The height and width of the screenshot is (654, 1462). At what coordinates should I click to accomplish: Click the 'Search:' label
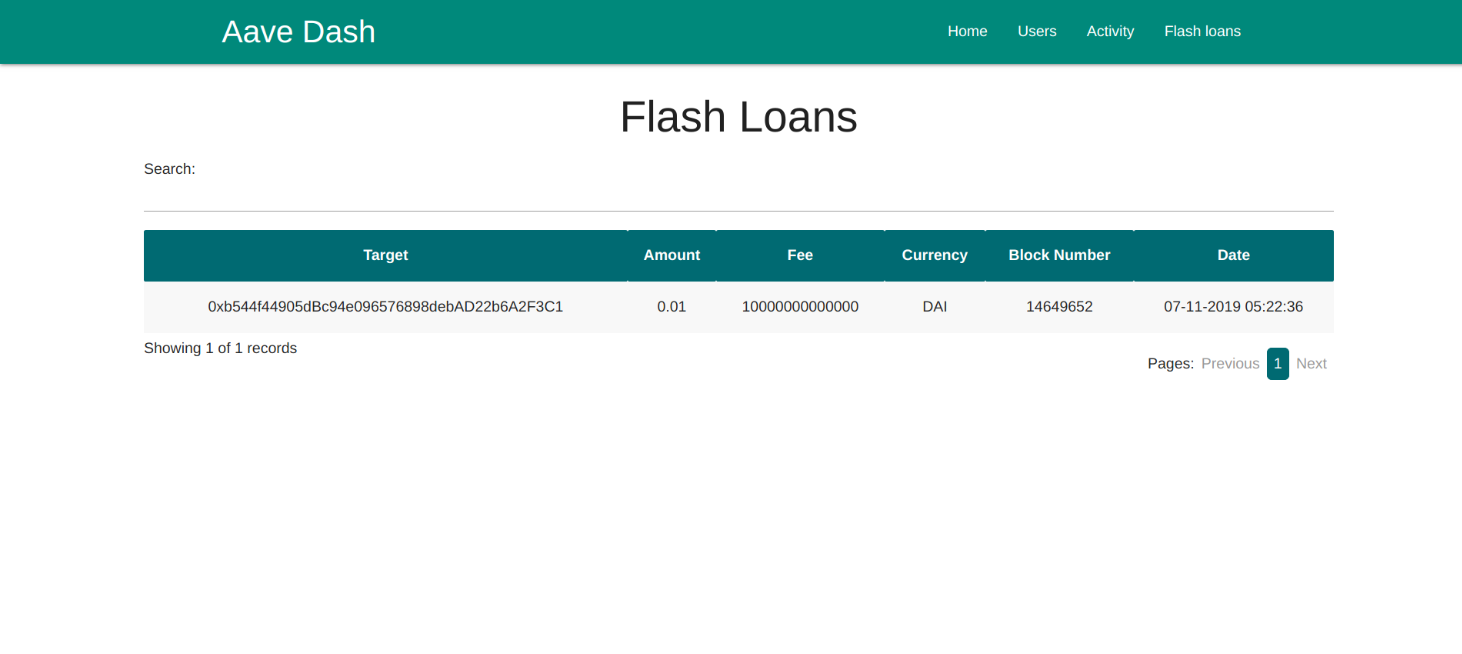click(x=170, y=169)
